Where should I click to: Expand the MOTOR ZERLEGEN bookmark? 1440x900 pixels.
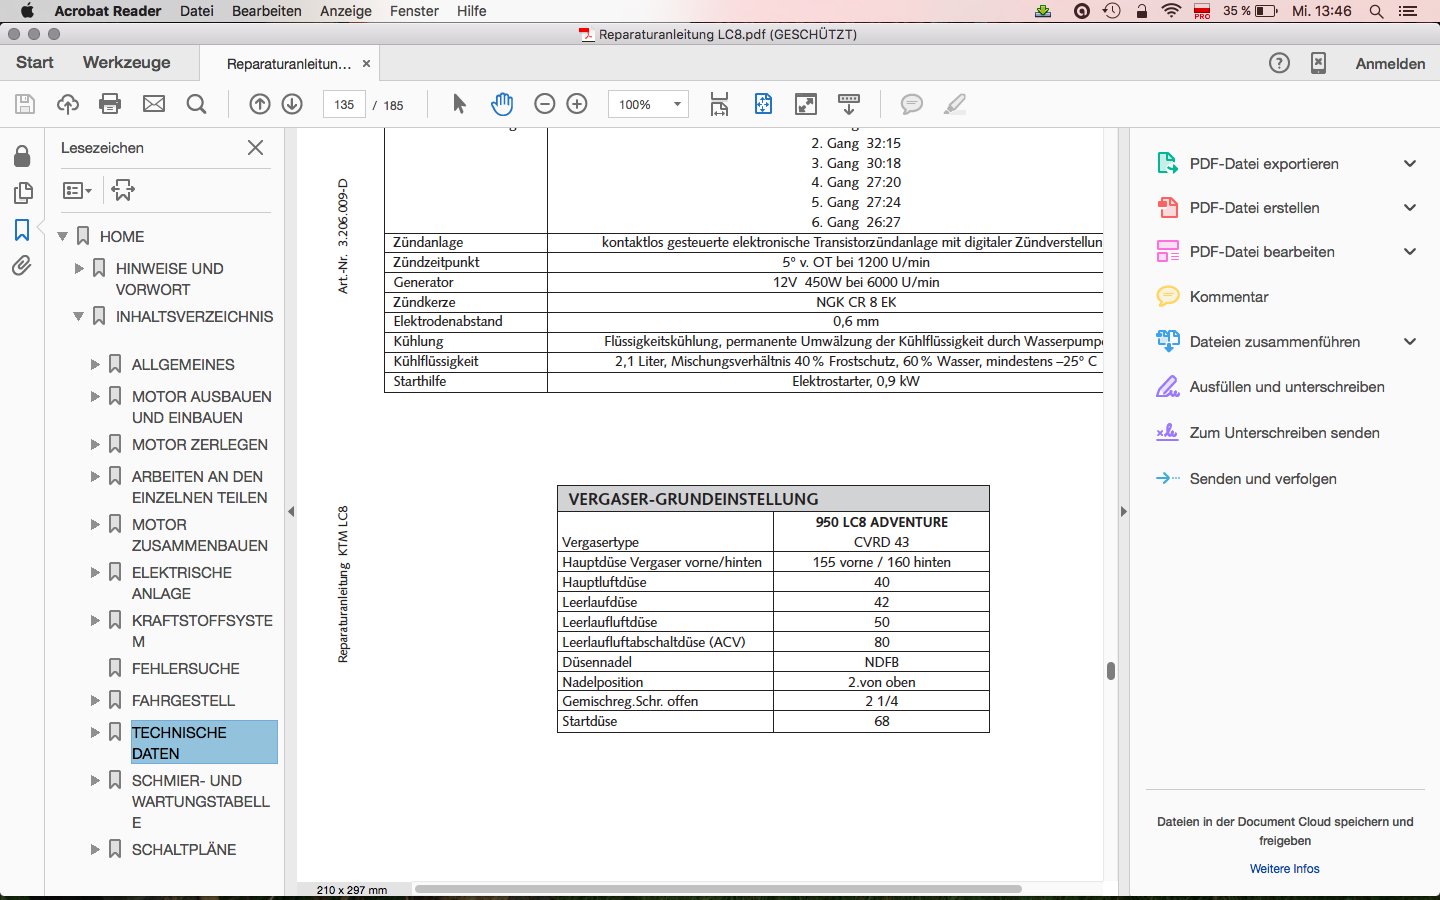click(x=96, y=445)
